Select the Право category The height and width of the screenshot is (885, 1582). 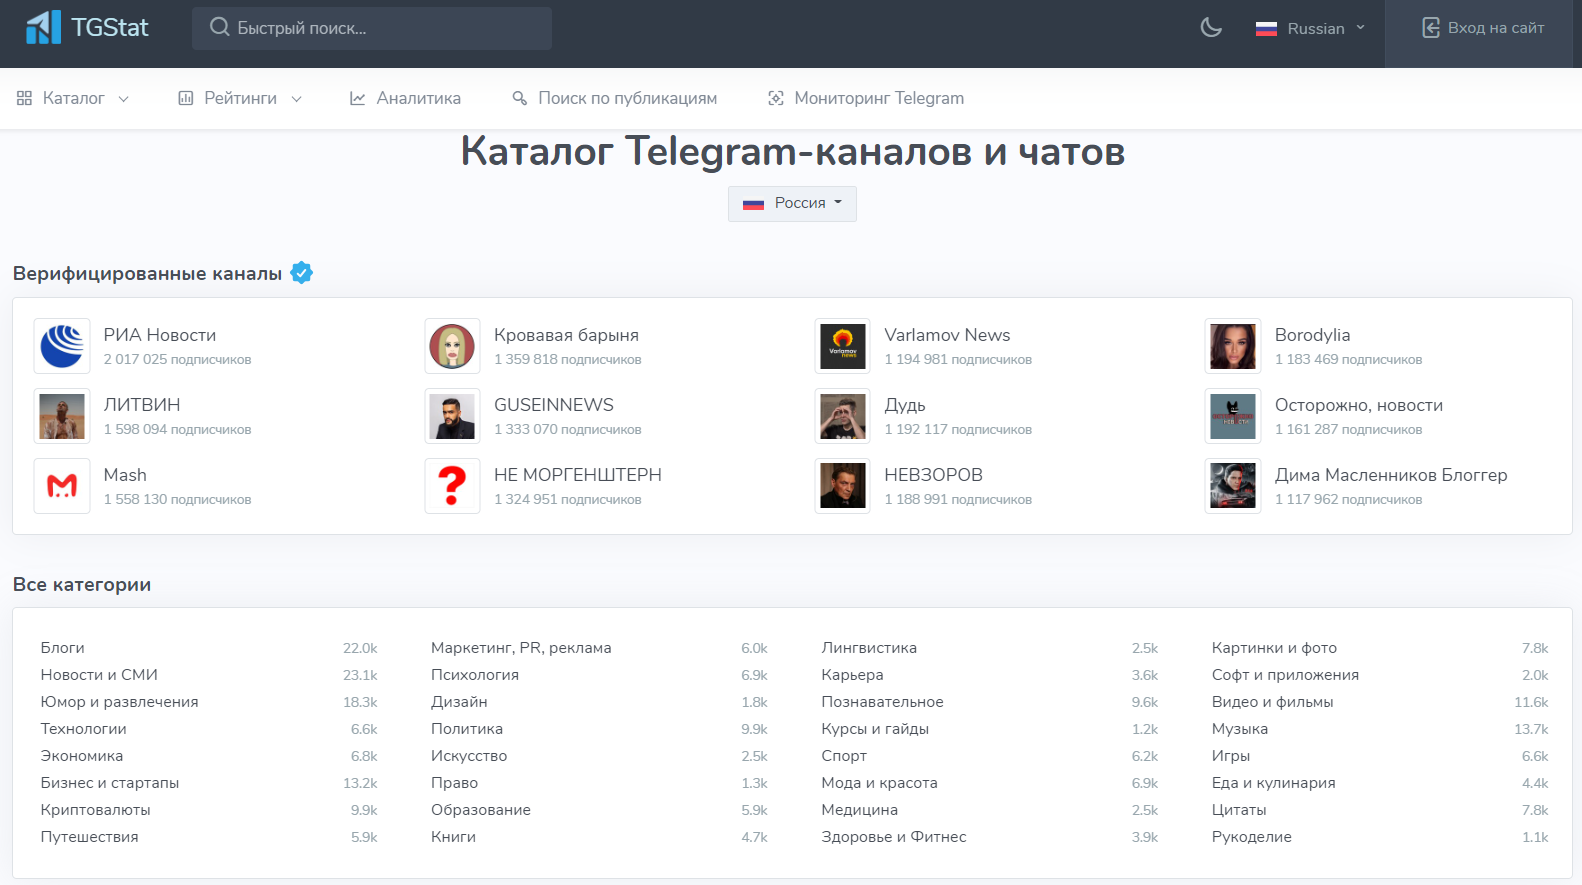click(x=454, y=783)
